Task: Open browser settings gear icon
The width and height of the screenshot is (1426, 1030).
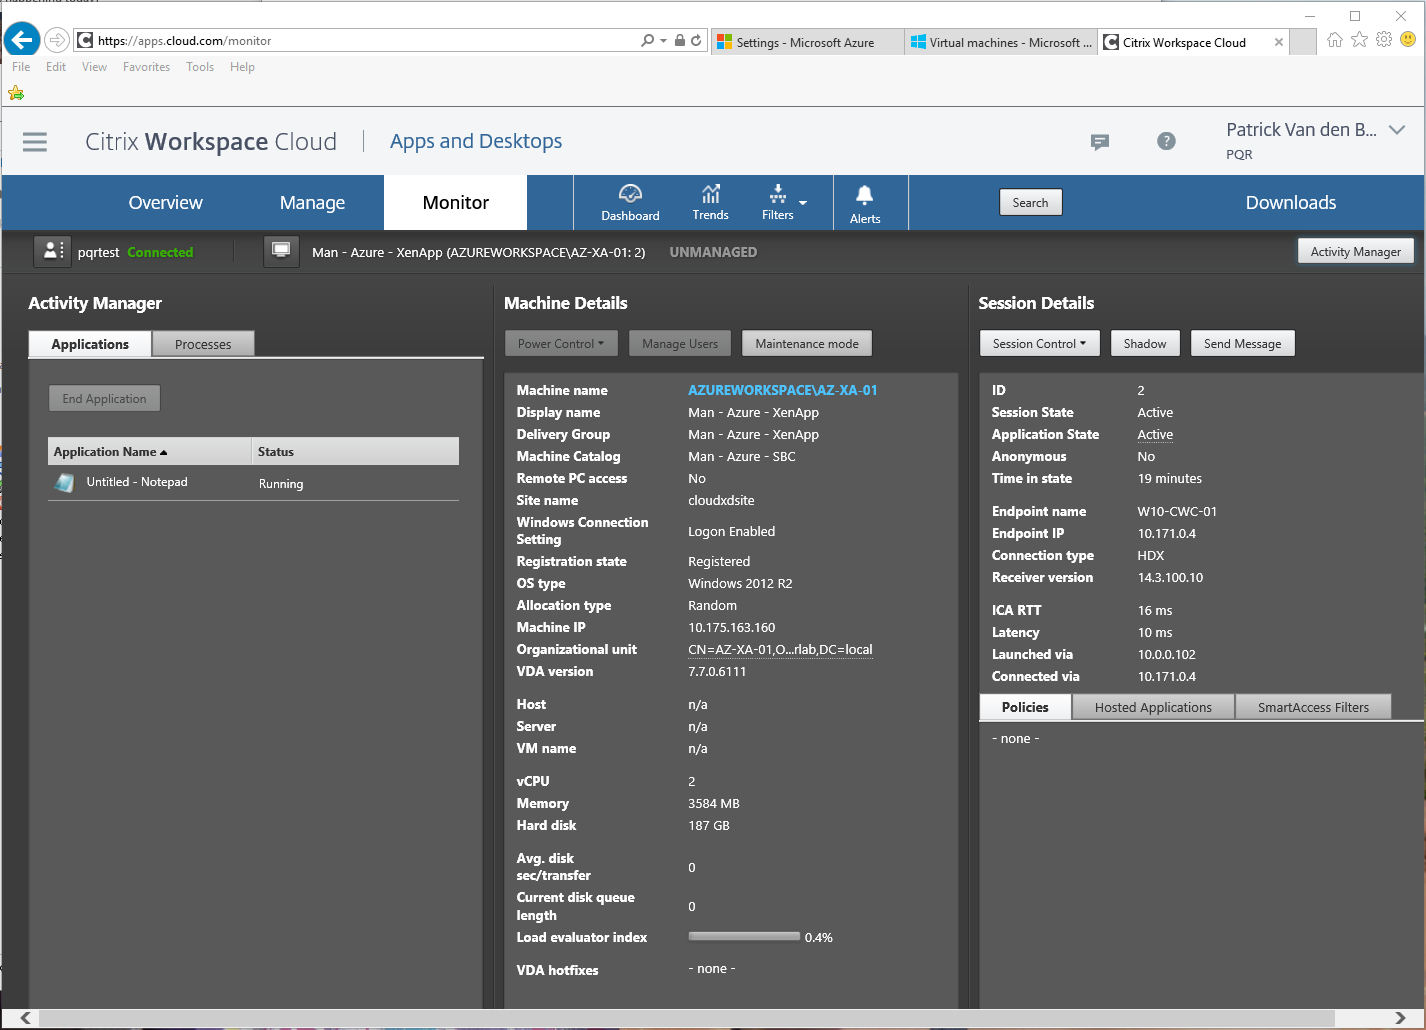Action: (x=1384, y=40)
